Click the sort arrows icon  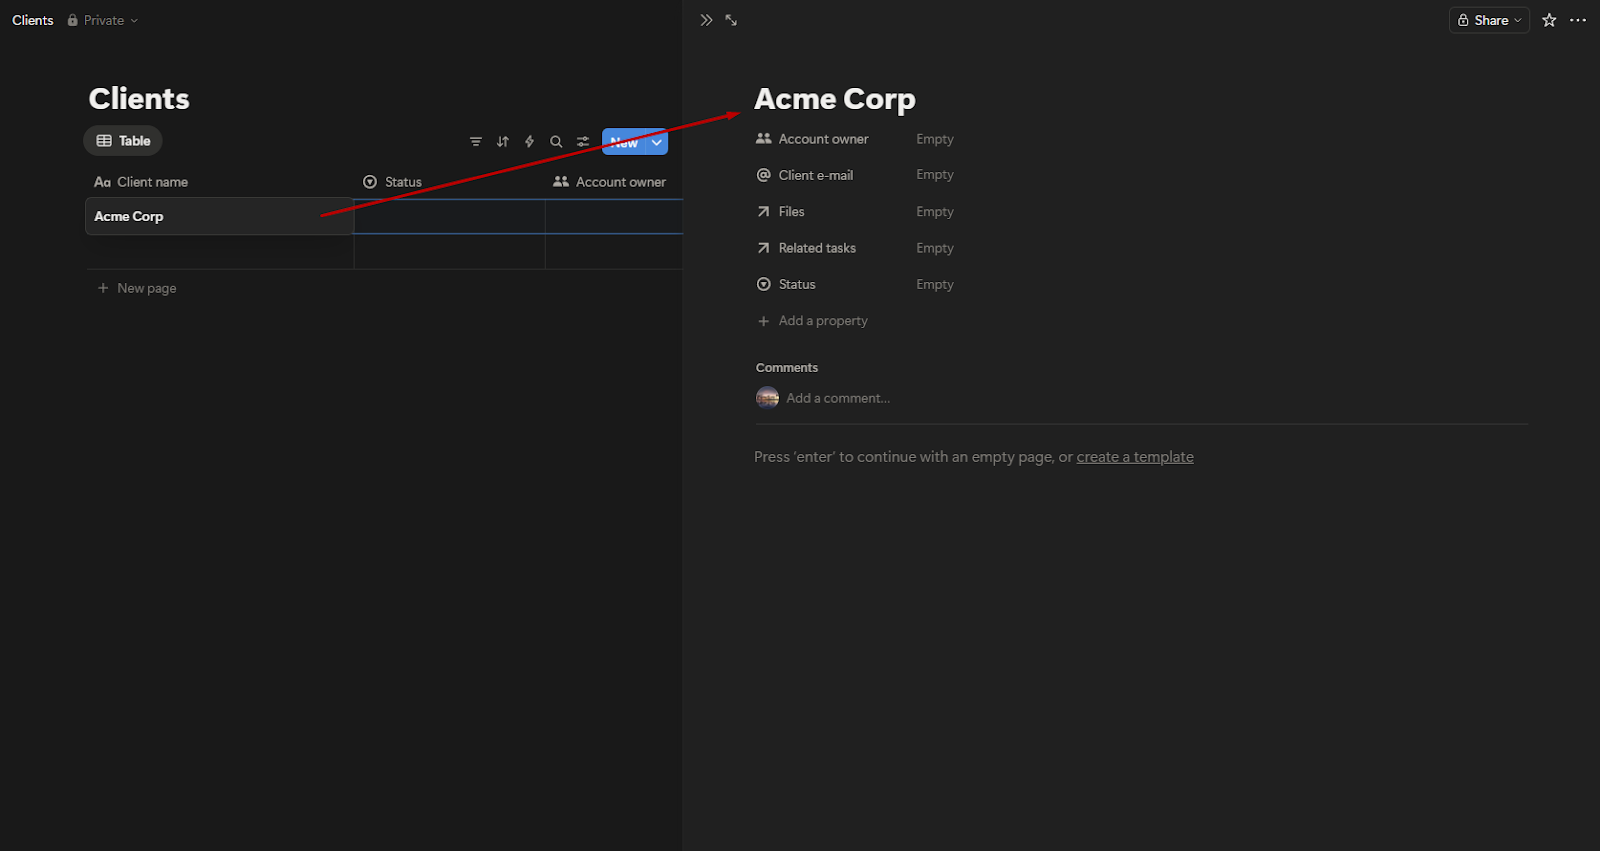503,142
